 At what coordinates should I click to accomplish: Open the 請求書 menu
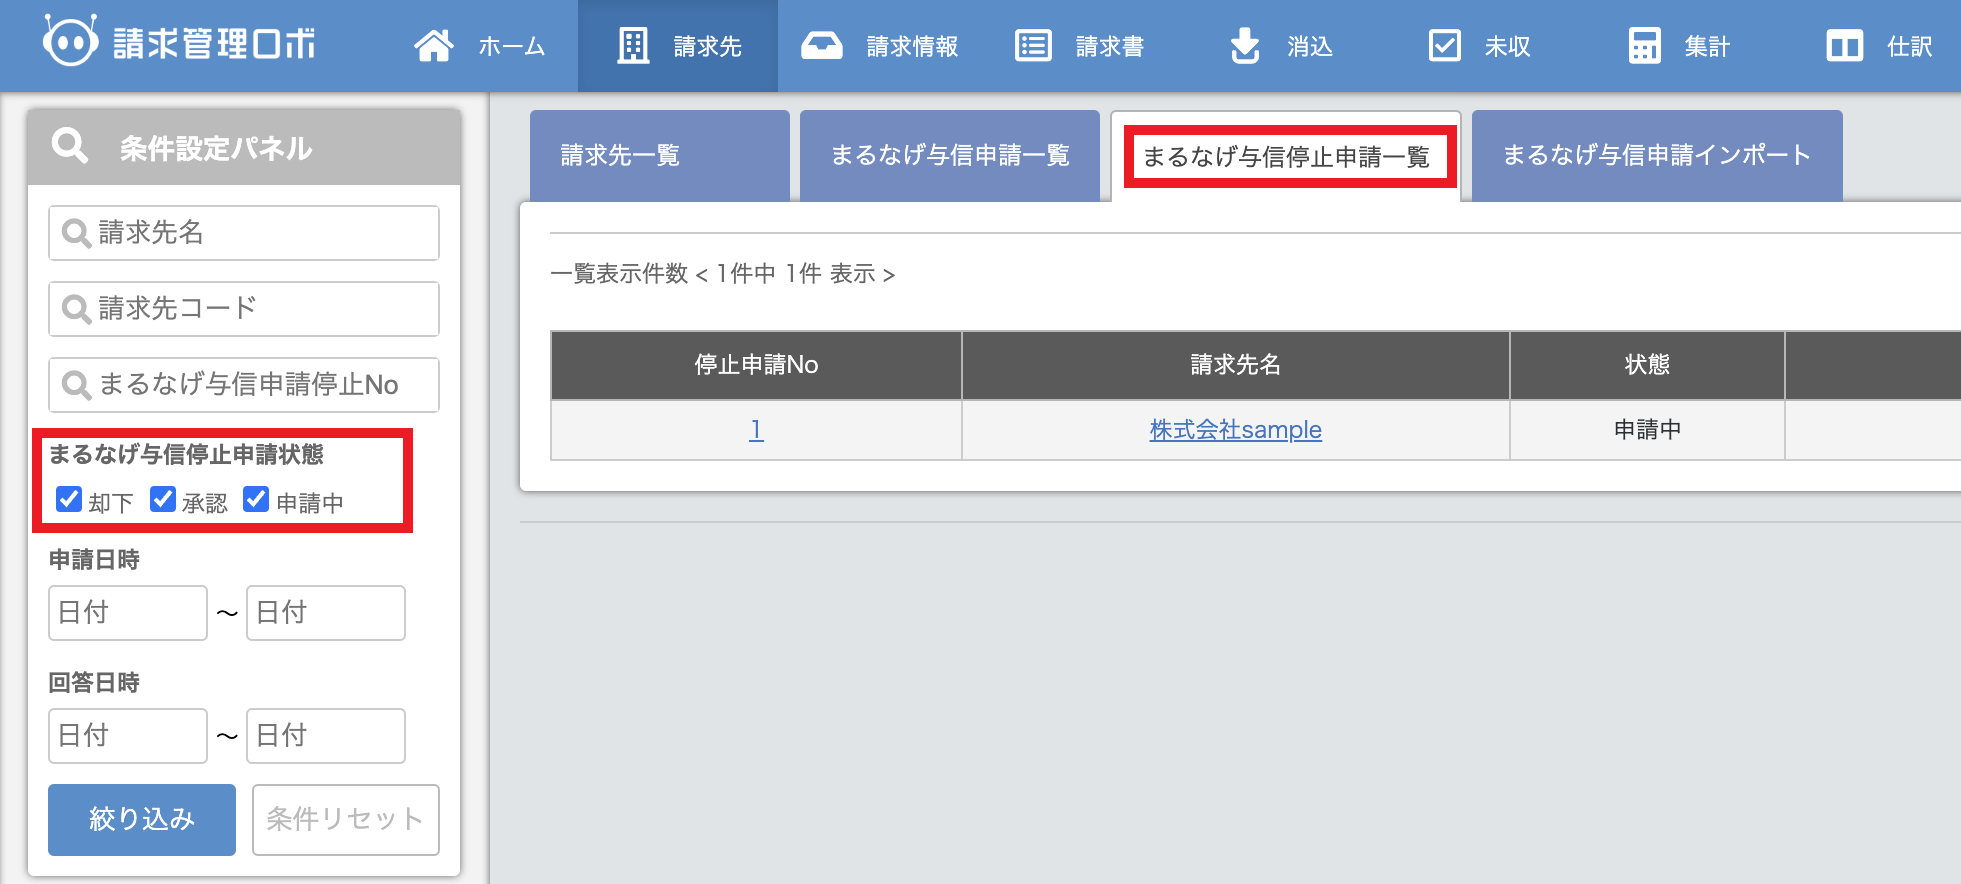tap(1080, 46)
